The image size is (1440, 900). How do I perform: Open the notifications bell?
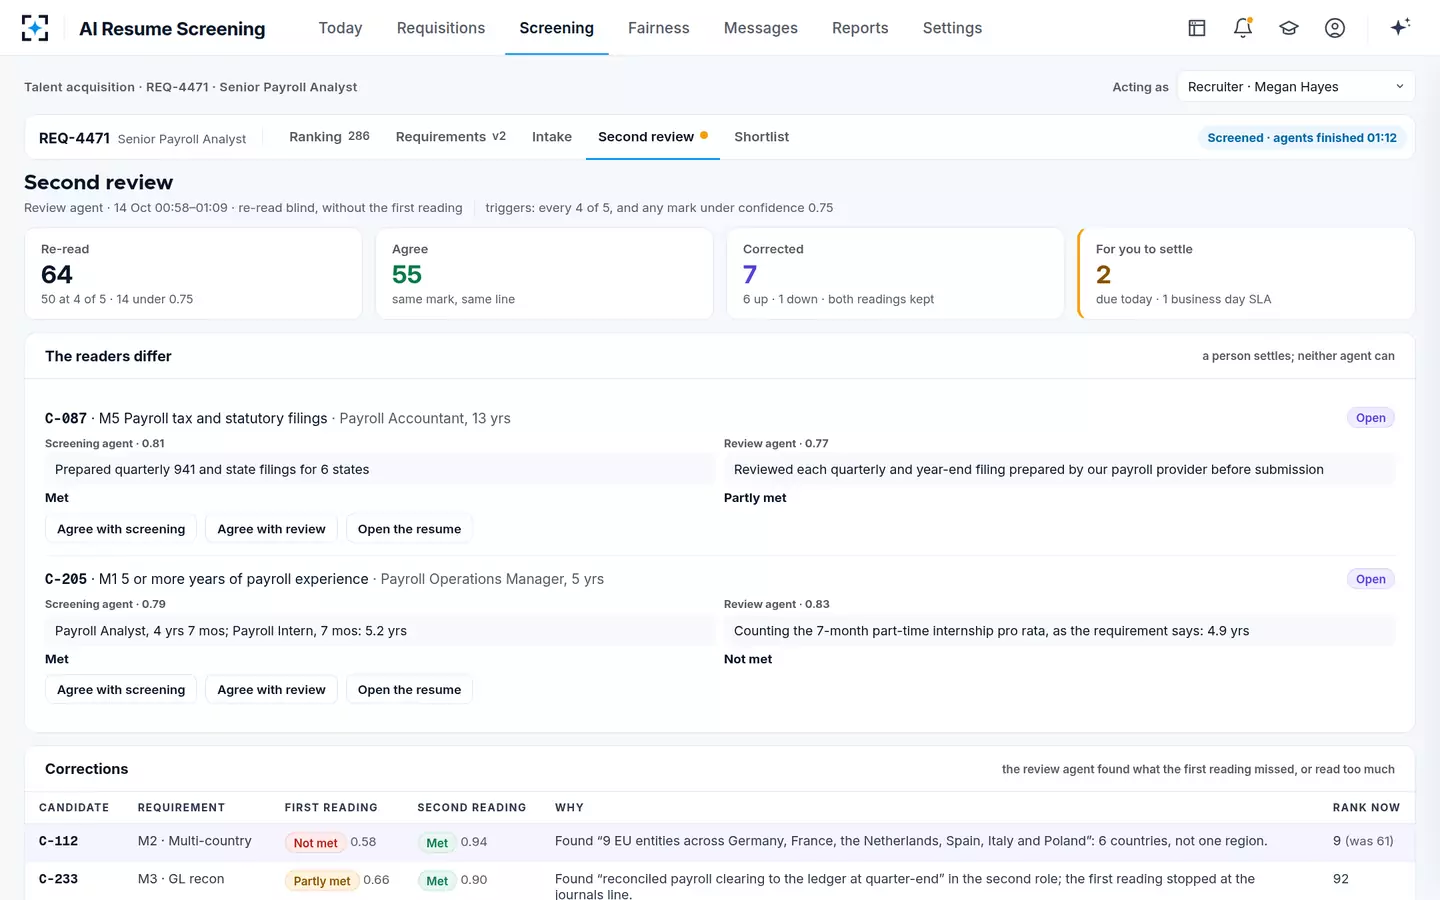point(1243,28)
